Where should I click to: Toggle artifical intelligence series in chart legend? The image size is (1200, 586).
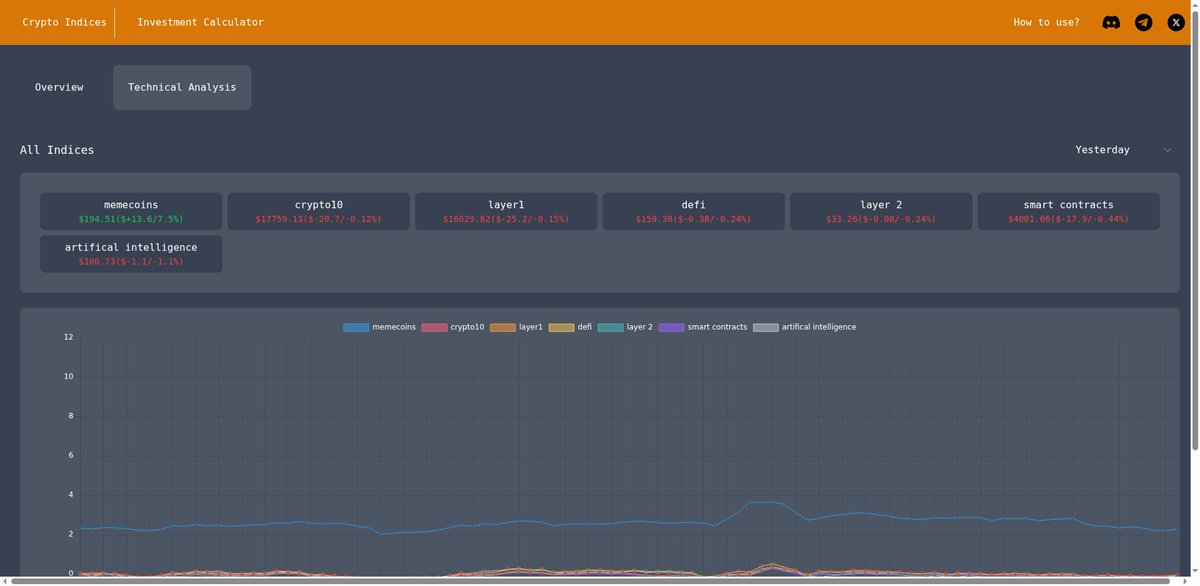pos(805,327)
